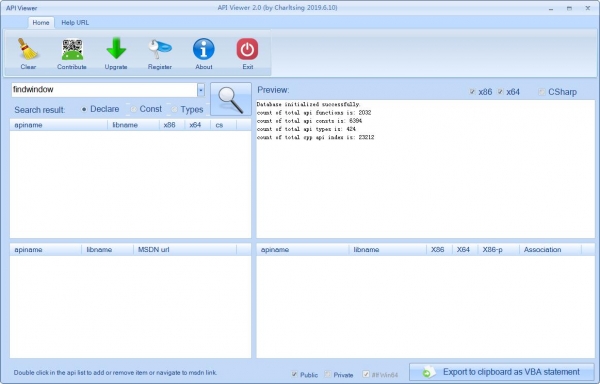Click the Clear broom icon
The image size is (600, 384).
point(28,49)
